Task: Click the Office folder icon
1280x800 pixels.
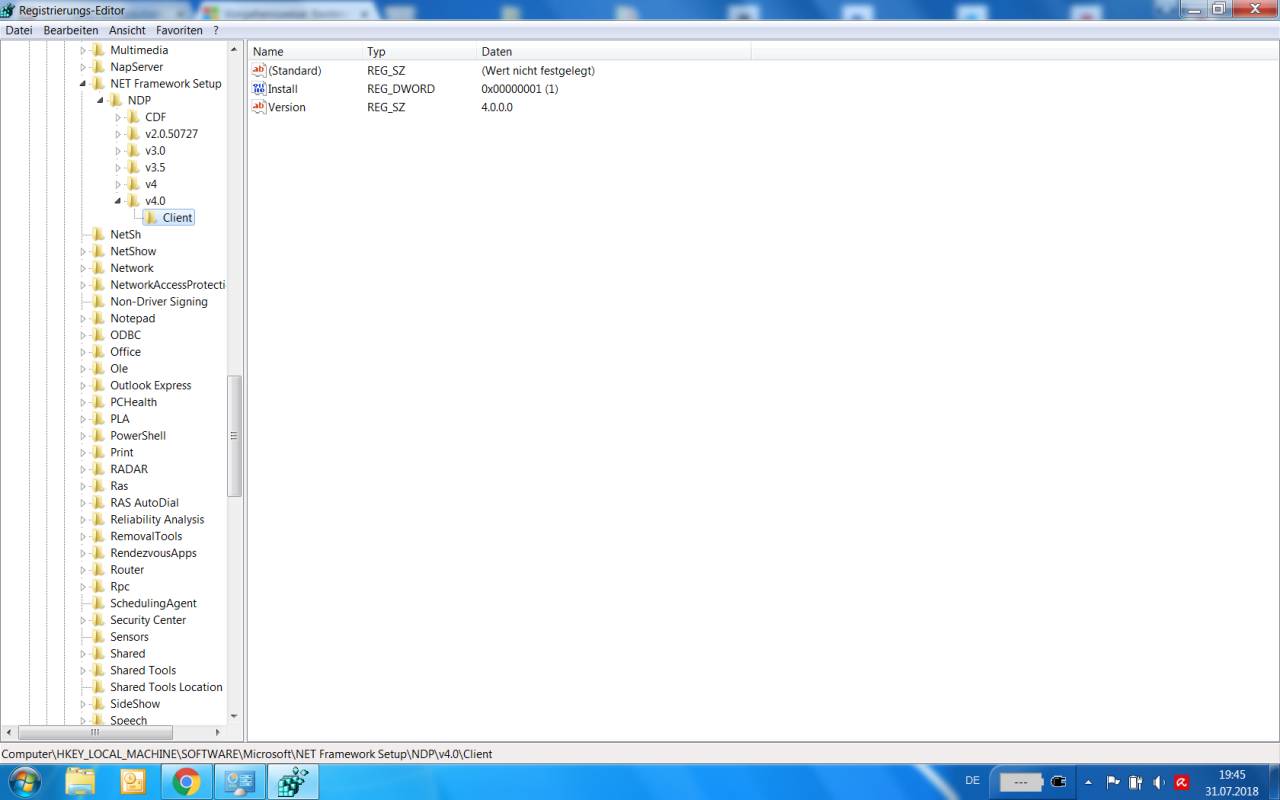Action: (x=98, y=352)
